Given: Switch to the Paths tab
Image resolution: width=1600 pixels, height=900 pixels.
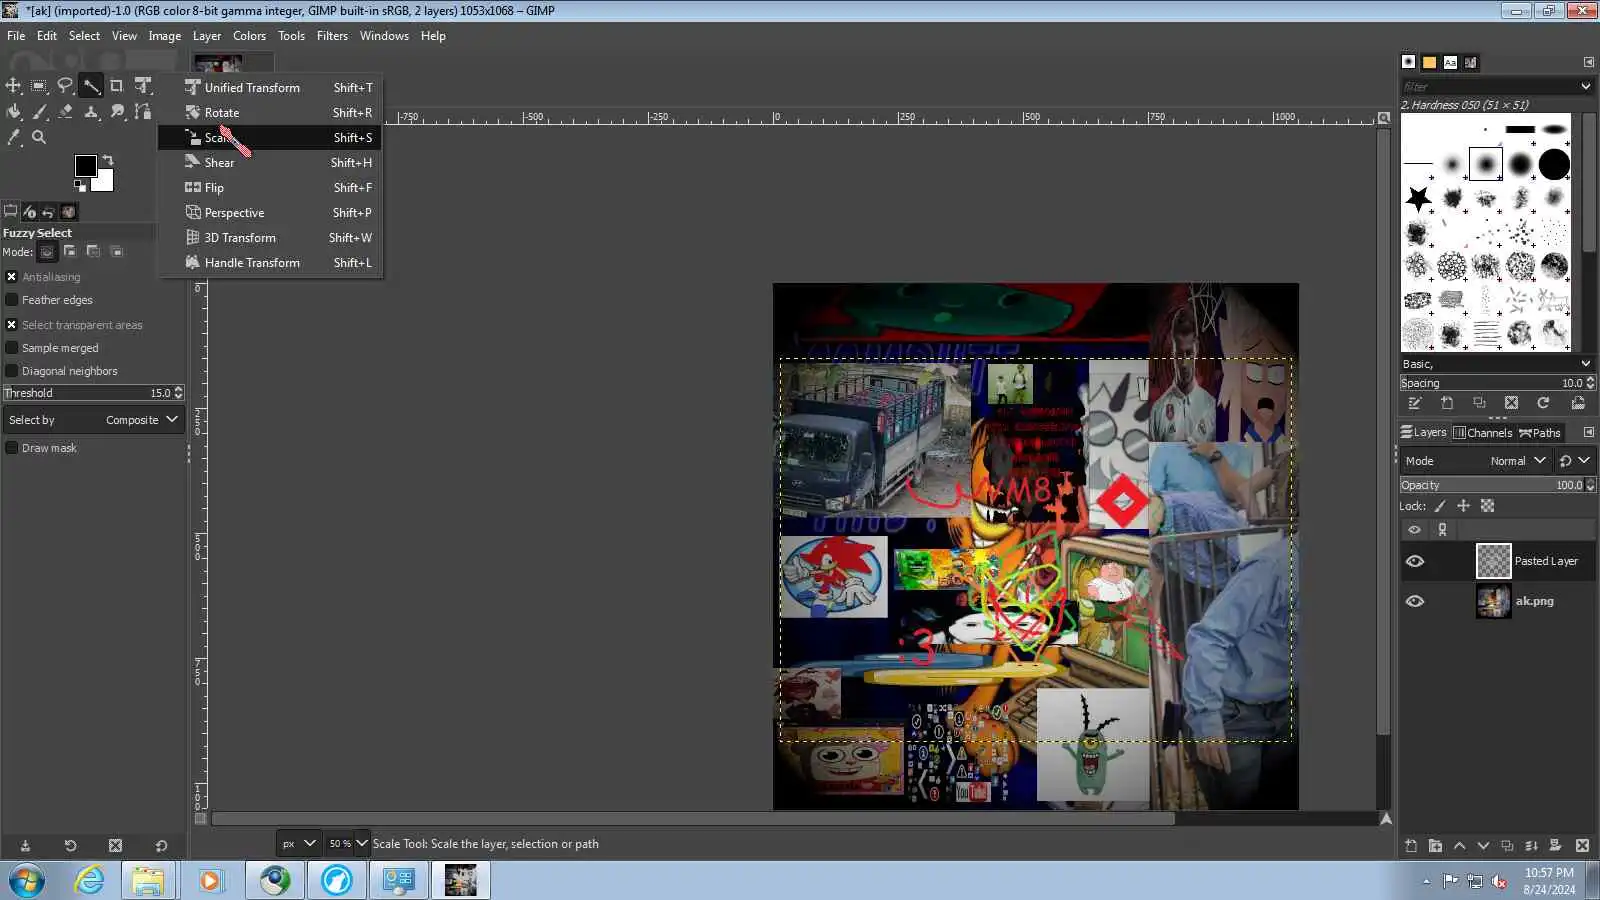Looking at the screenshot, I should [x=1540, y=433].
